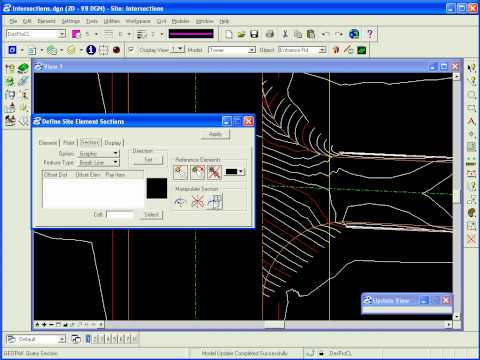Open the Internet Explorer globe icon

tap(354, 34)
